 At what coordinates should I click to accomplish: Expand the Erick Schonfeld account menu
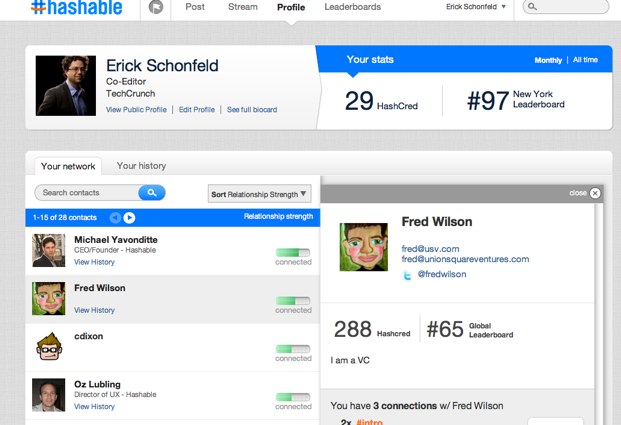[x=476, y=7]
